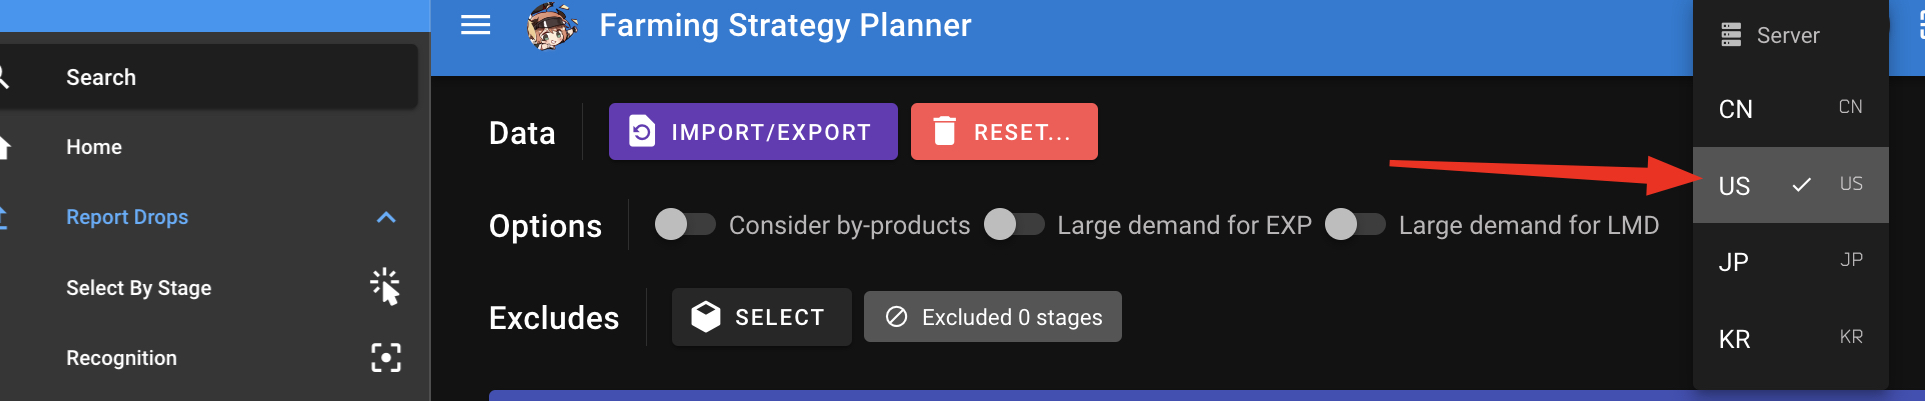Toggle Large demand for EXP
Viewport: 1925px width, 401px height.
click(x=1014, y=225)
